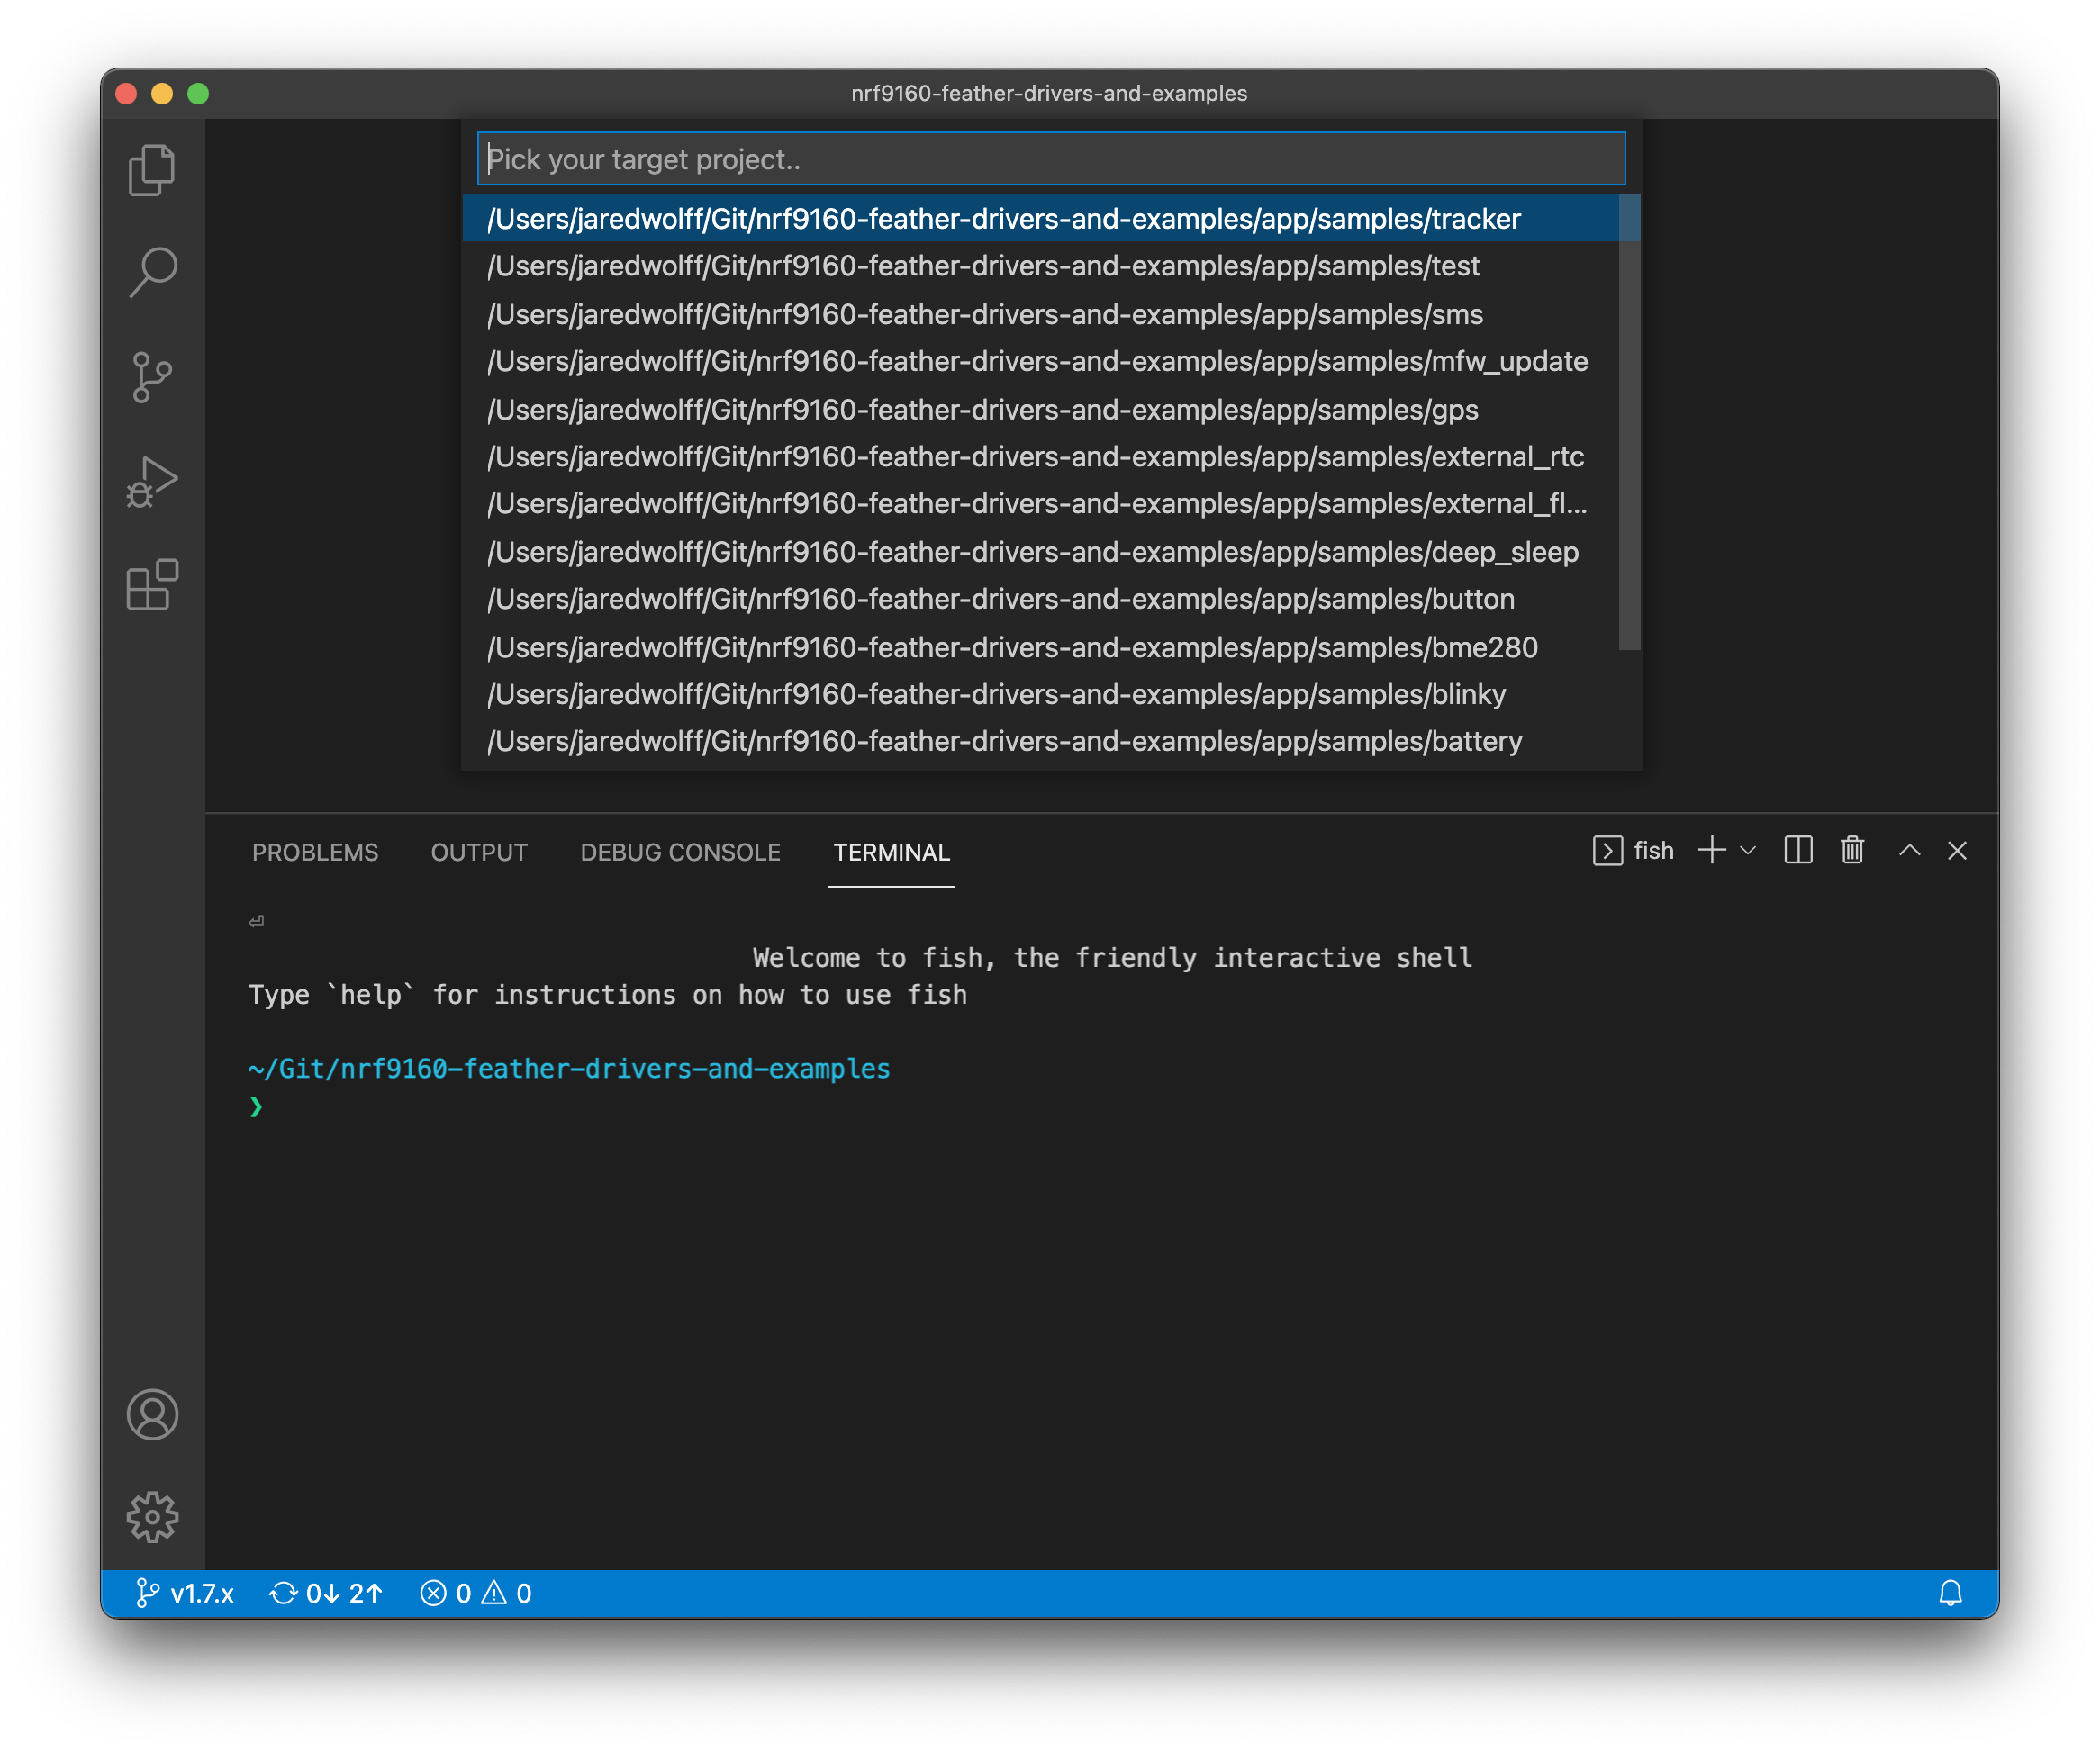Viewport: 2100px width, 1752px height.
Task: Pick the samples/external_rtc project
Action: (1040, 456)
